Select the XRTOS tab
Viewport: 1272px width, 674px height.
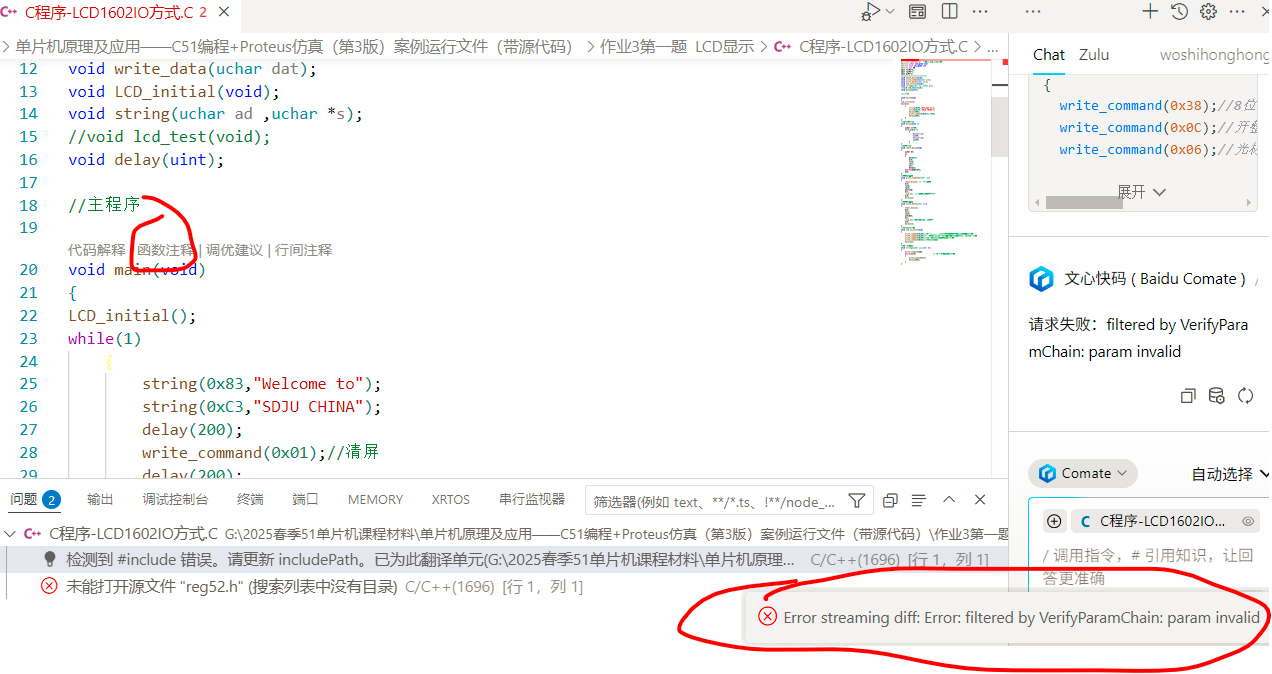(x=450, y=499)
